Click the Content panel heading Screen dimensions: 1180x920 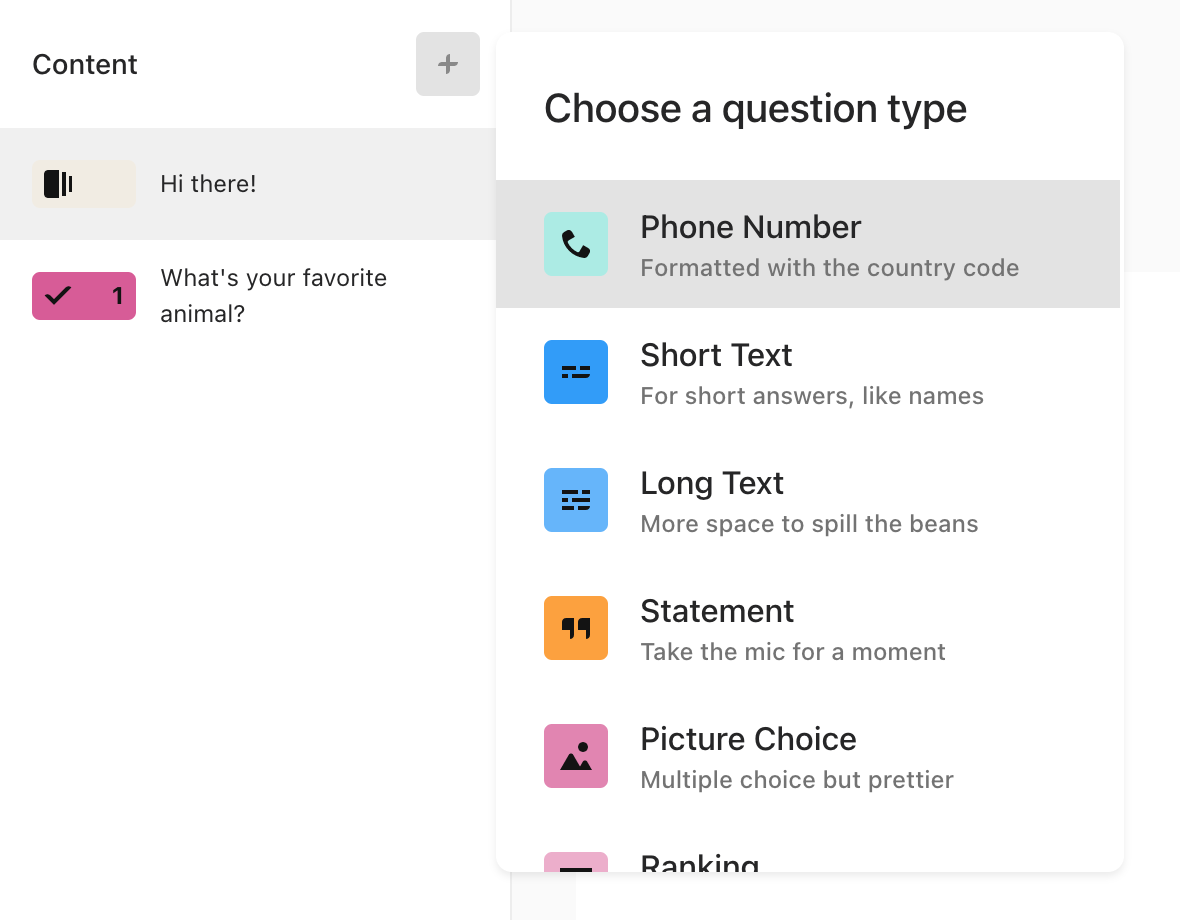[x=84, y=65]
